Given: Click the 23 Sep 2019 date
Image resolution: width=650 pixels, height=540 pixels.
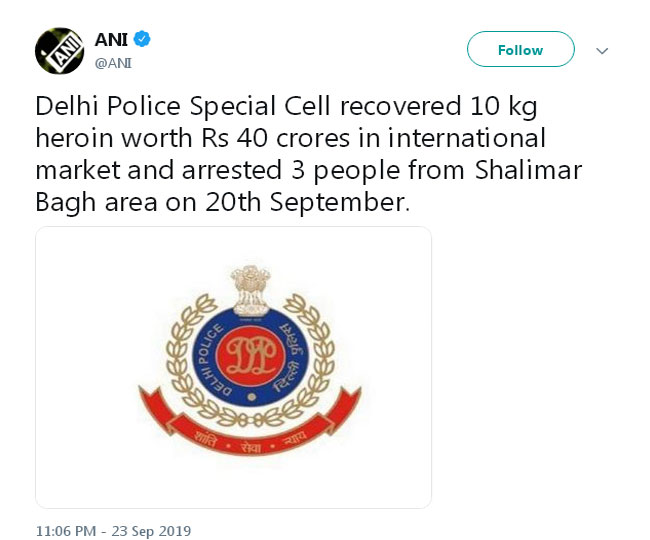Looking at the screenshot, I should 151,531.
